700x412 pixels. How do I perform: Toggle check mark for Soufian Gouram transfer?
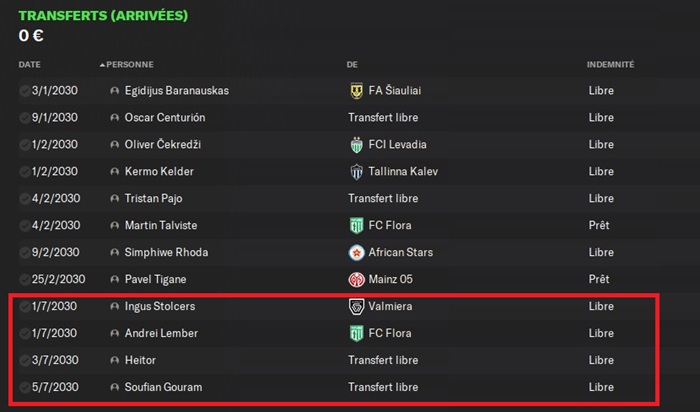(25, 387)
